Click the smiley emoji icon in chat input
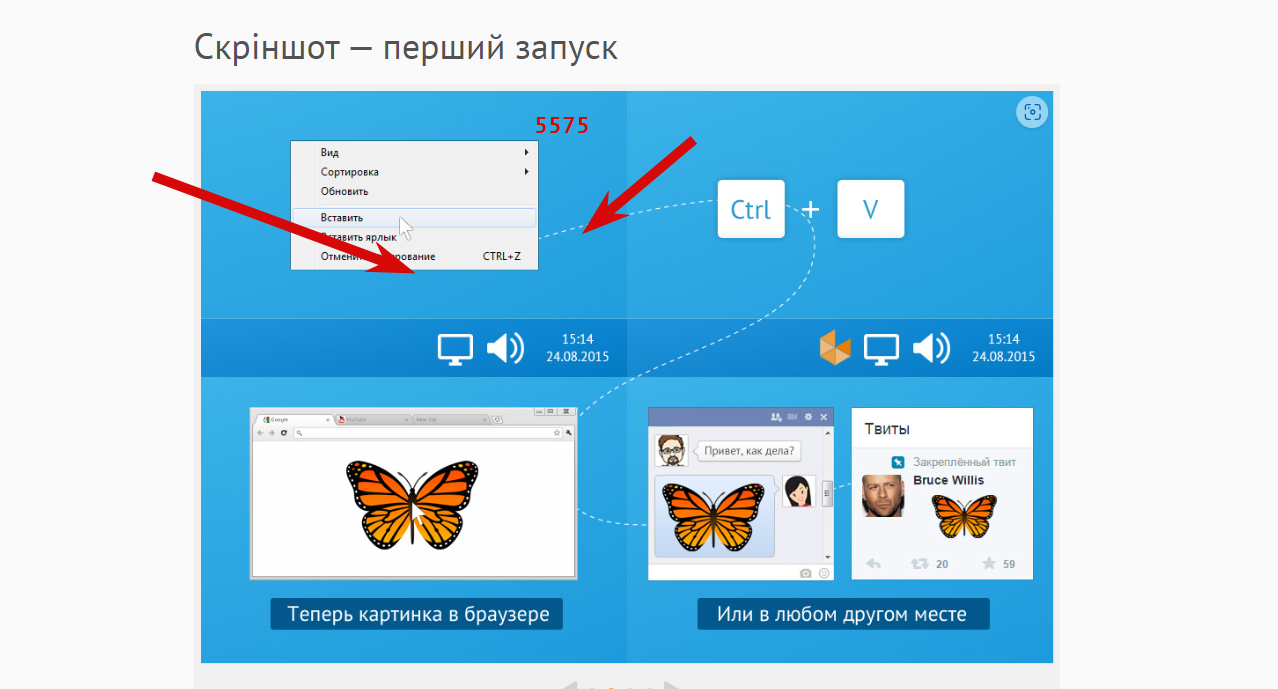The image size is (1278, 689). tap(824, 573)
